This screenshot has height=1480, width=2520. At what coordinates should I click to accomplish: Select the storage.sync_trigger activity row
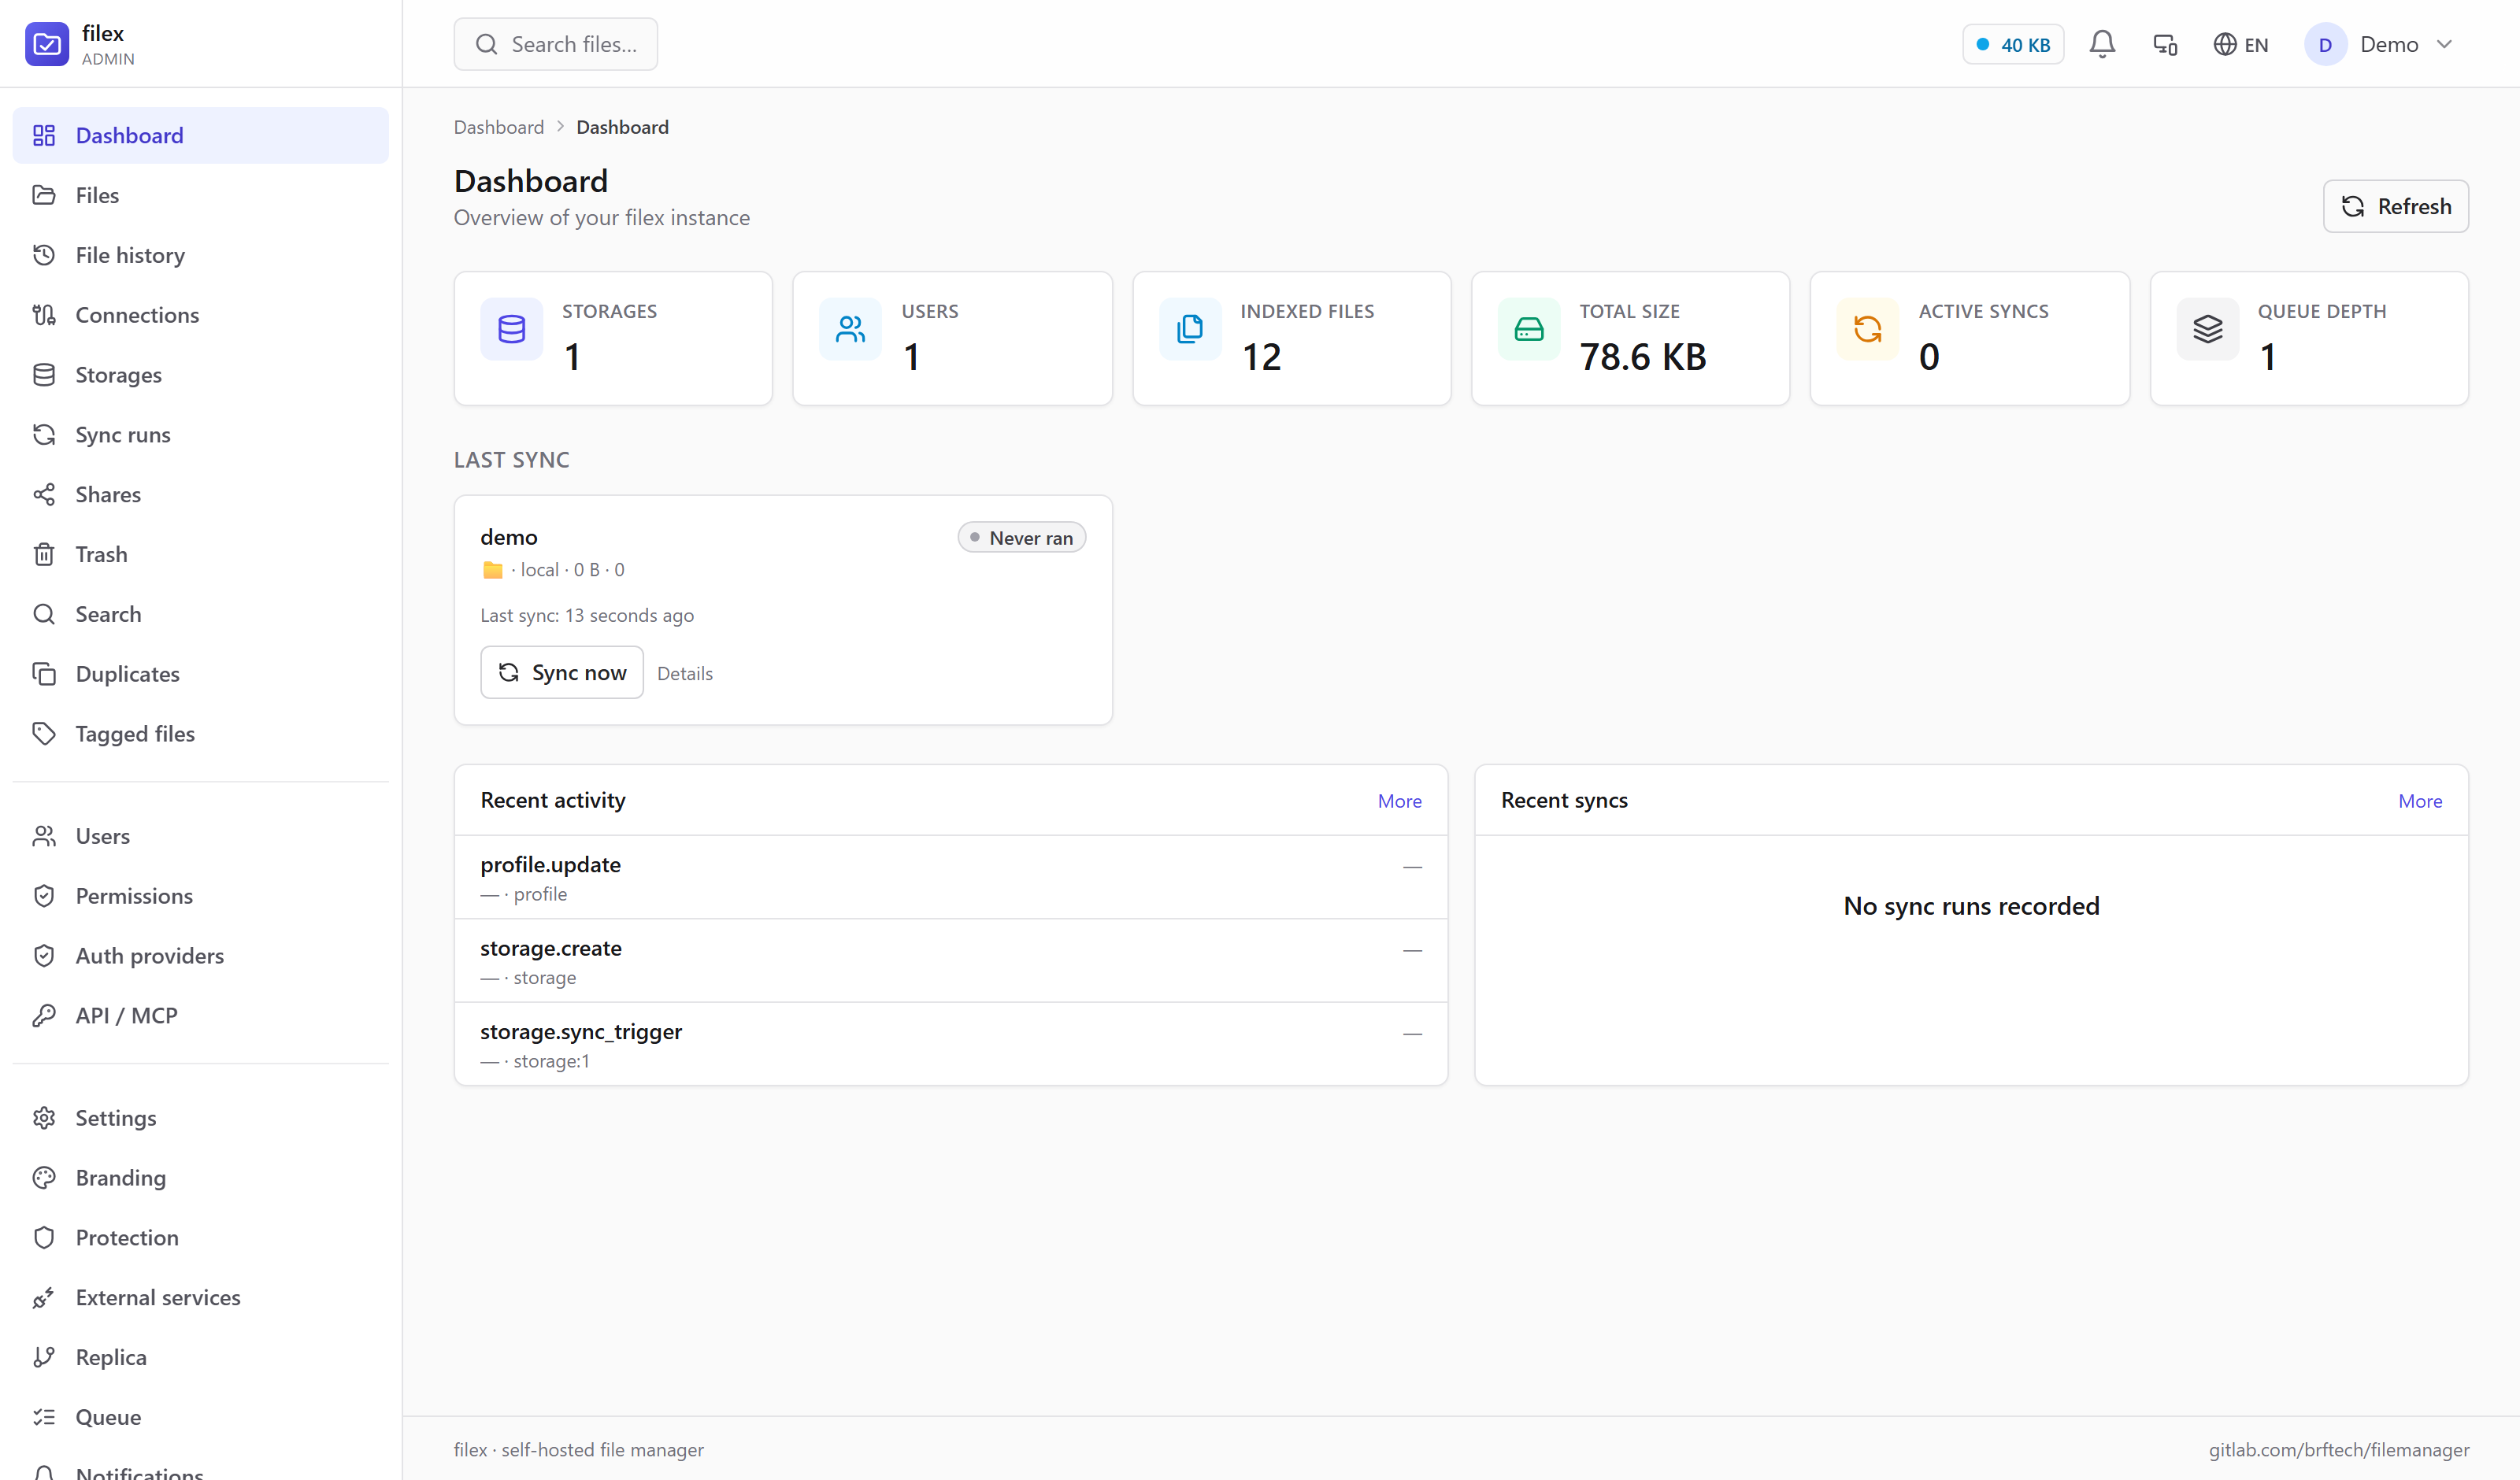(951, 1044)
